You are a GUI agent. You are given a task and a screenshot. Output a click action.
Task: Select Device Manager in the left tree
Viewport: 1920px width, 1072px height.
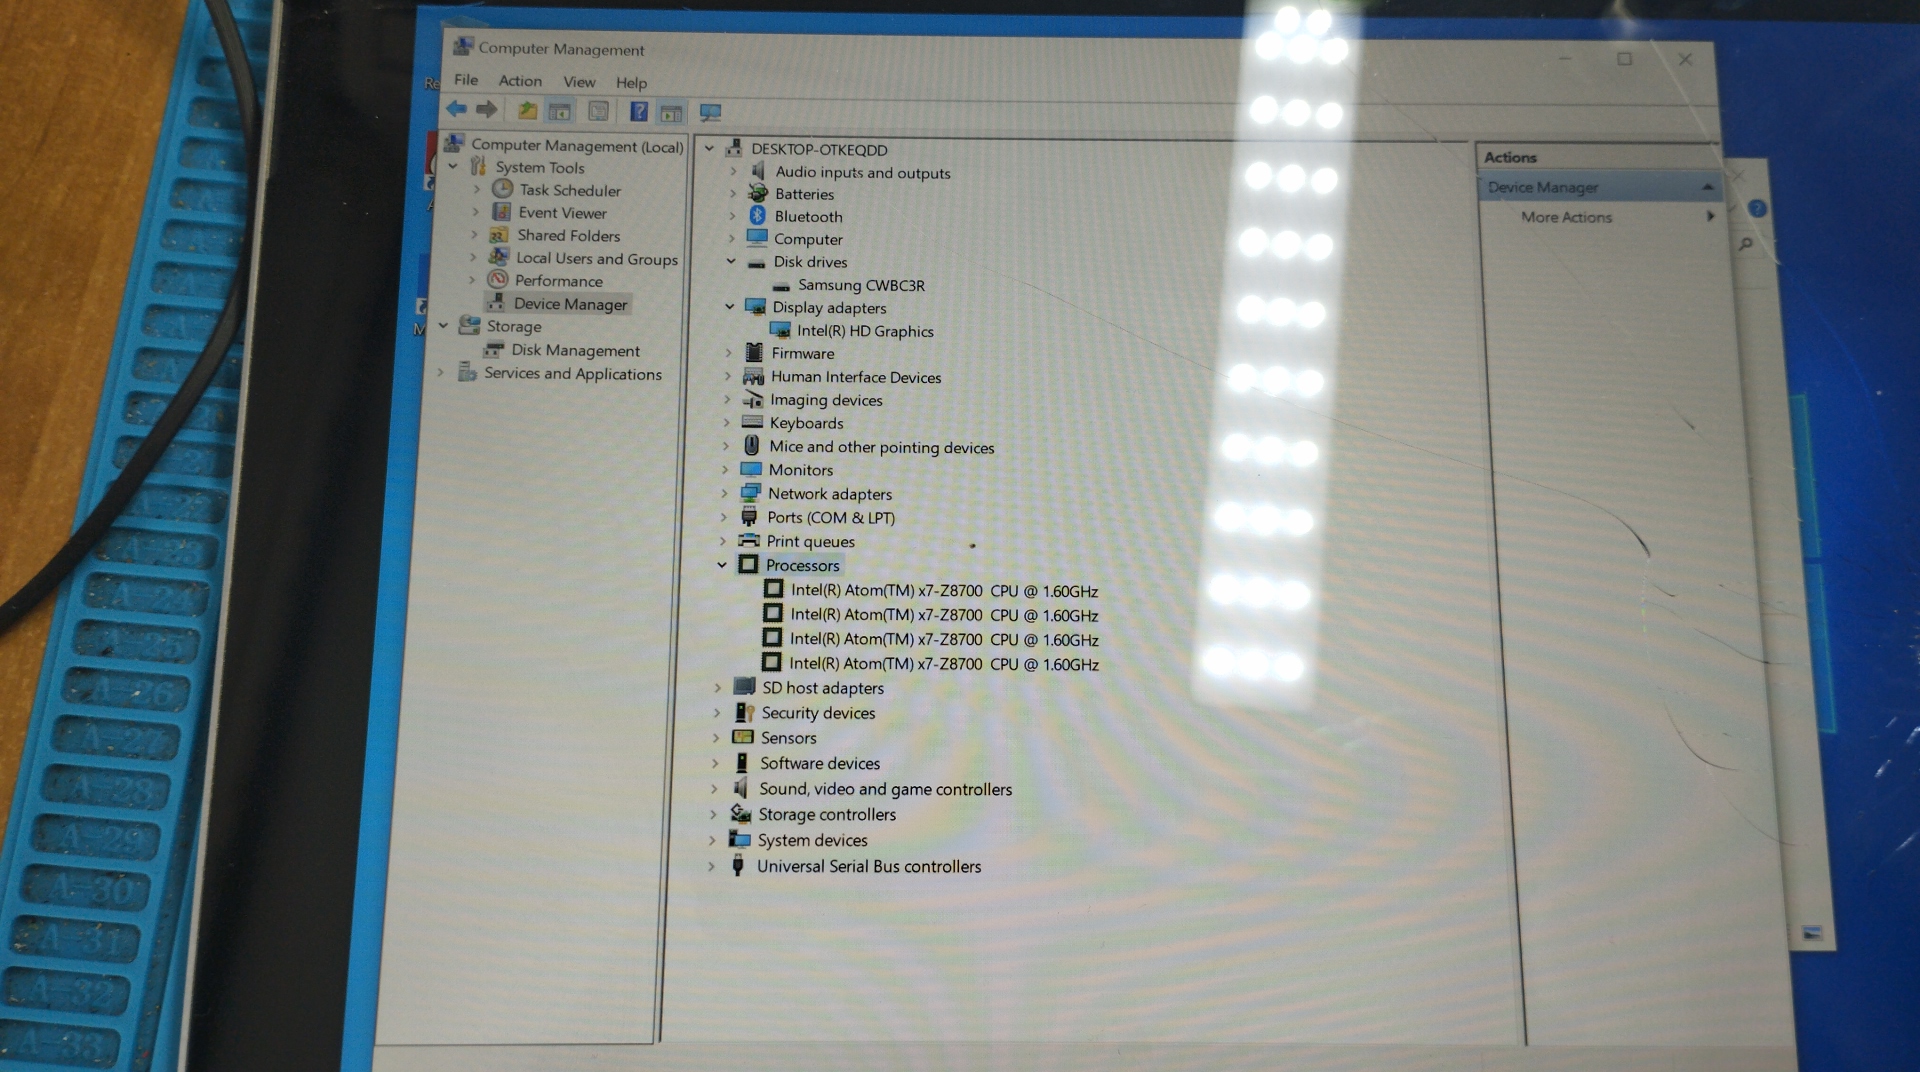(x=570, y=303)
